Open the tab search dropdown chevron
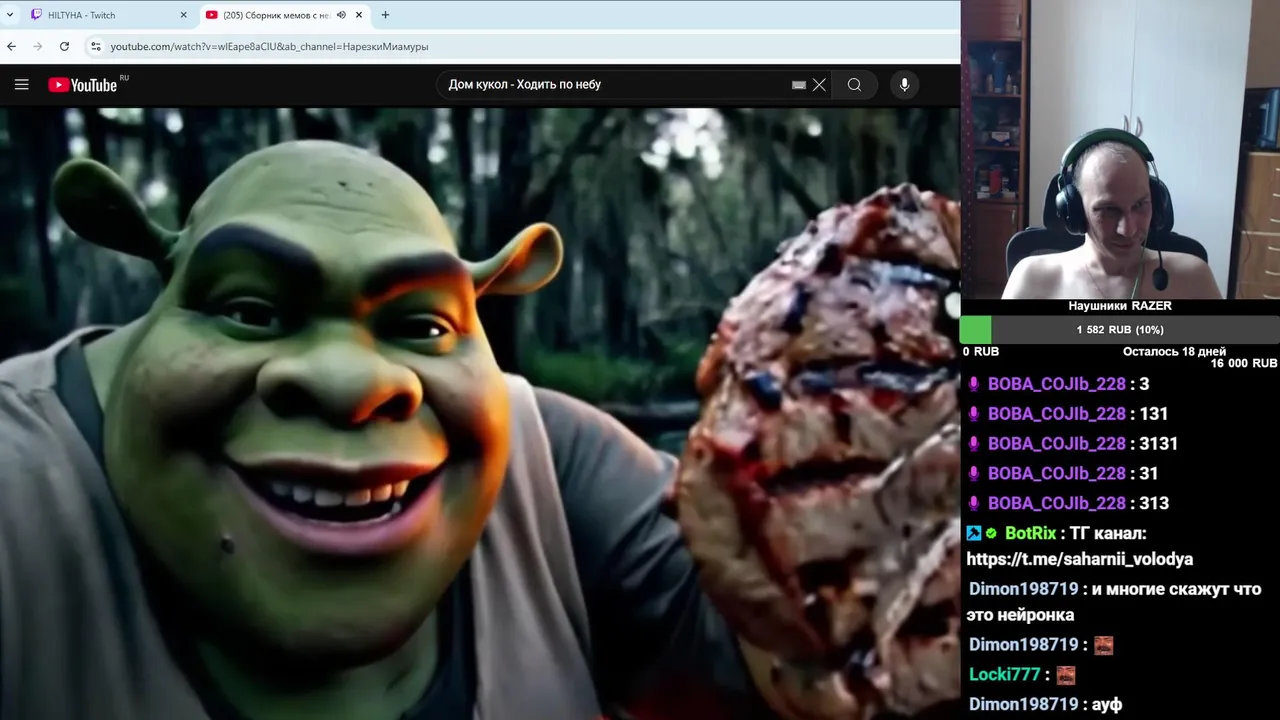 coord(10,15)
